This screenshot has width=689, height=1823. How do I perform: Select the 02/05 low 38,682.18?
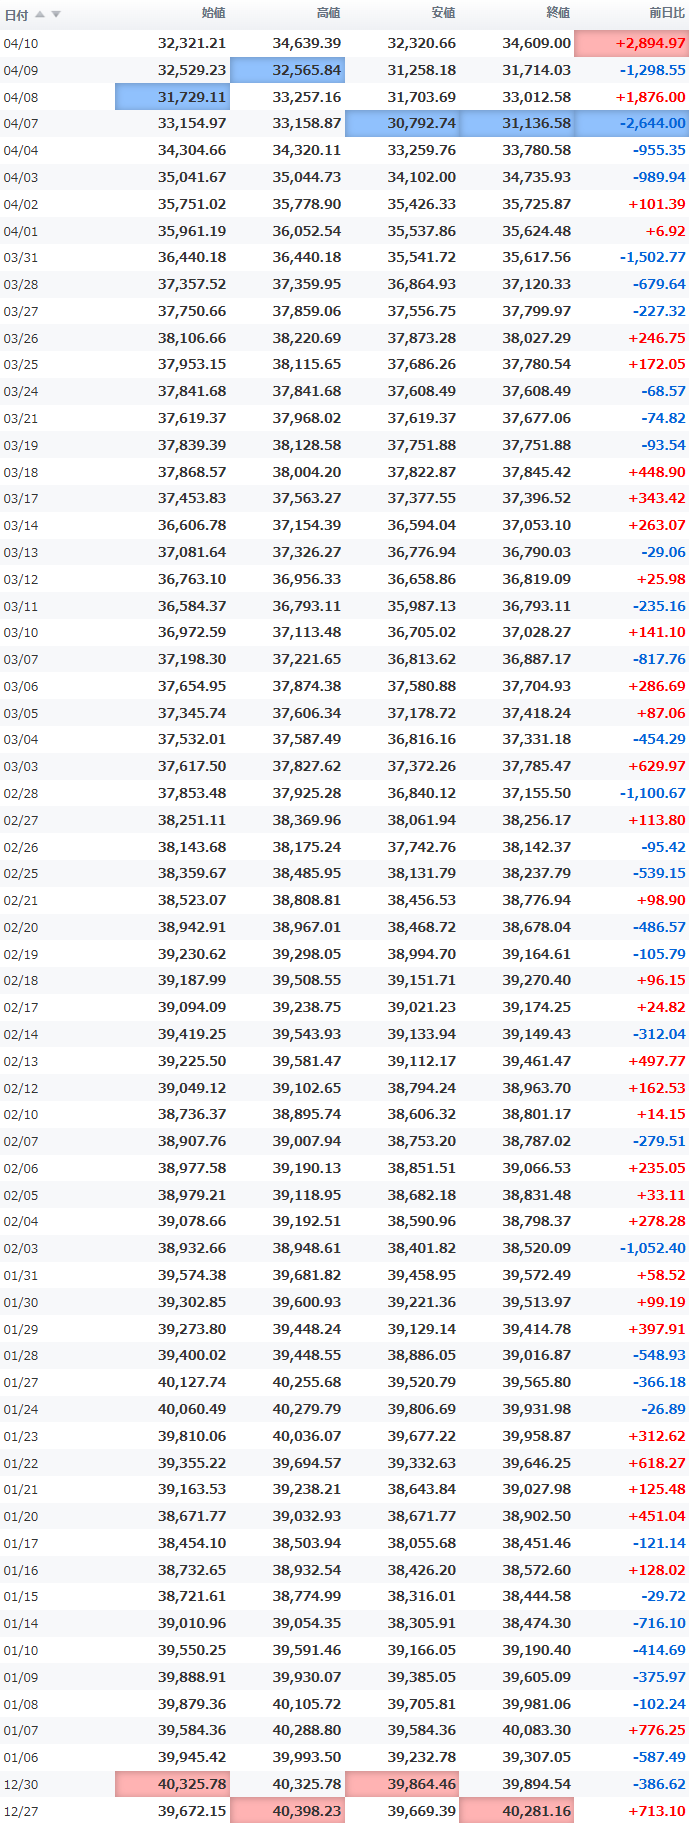coord(422,1195)
